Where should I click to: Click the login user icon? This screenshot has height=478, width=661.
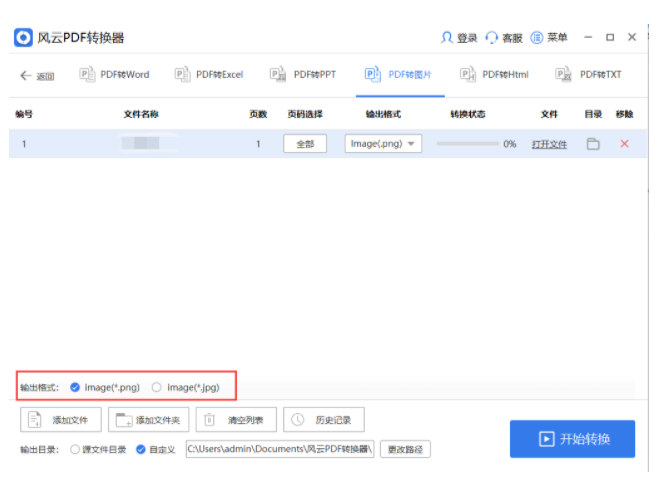pos(447,38)
